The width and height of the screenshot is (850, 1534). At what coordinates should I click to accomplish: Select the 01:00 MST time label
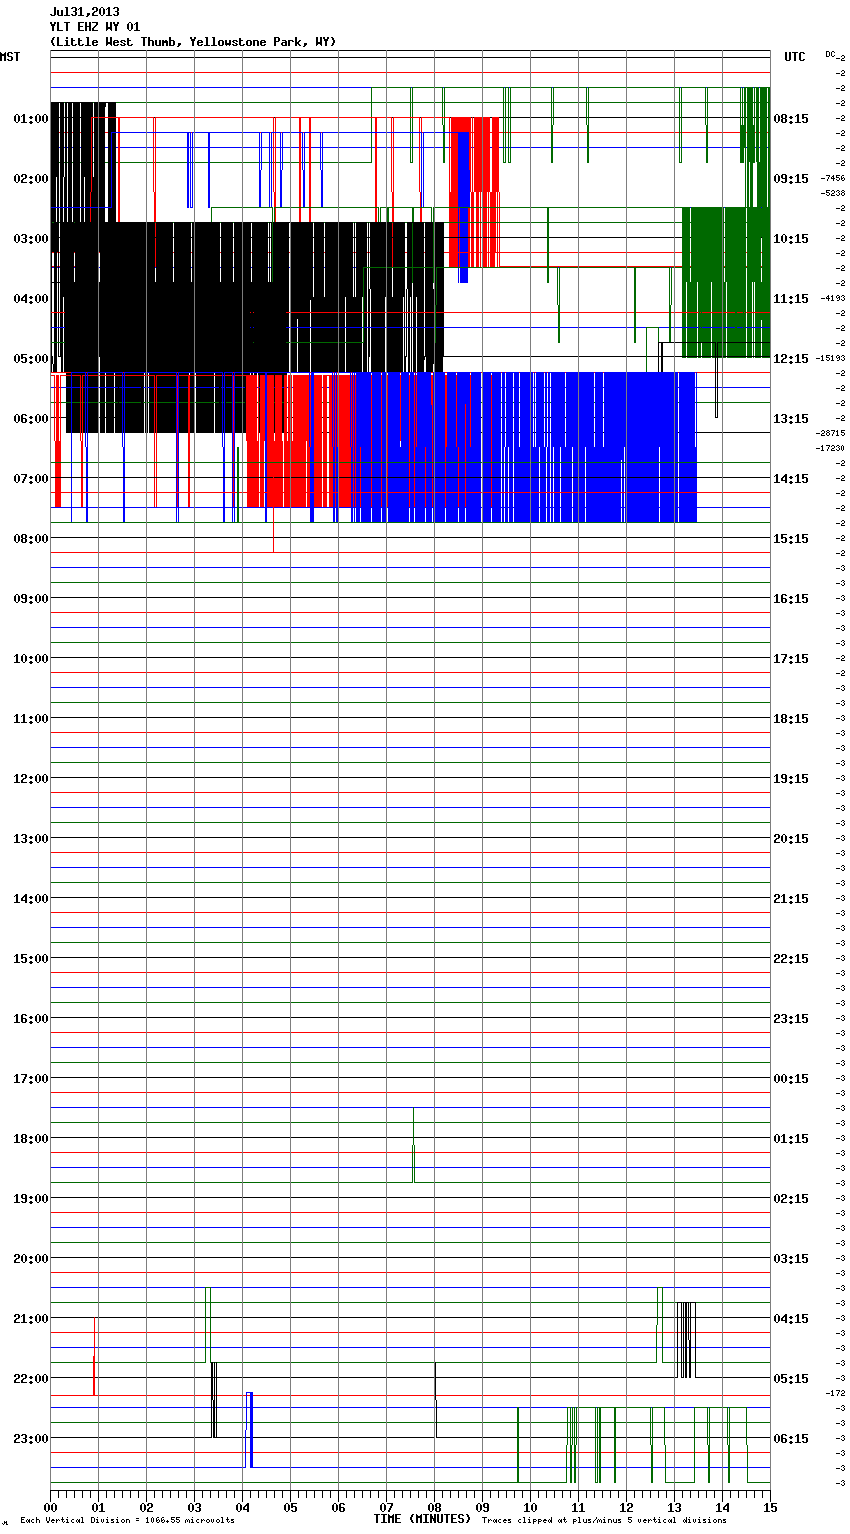click(x=31, y=119)
